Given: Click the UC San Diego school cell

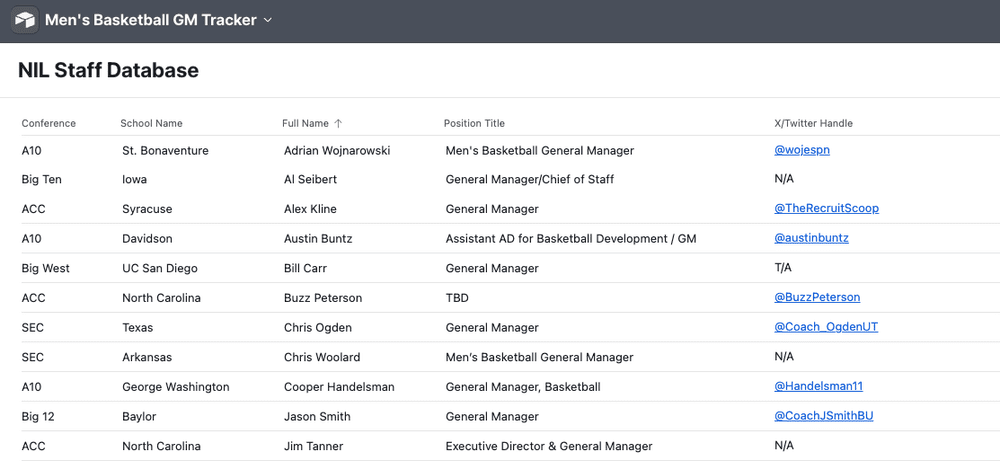Looking at the screenshot, I should [x=160, y=268].
